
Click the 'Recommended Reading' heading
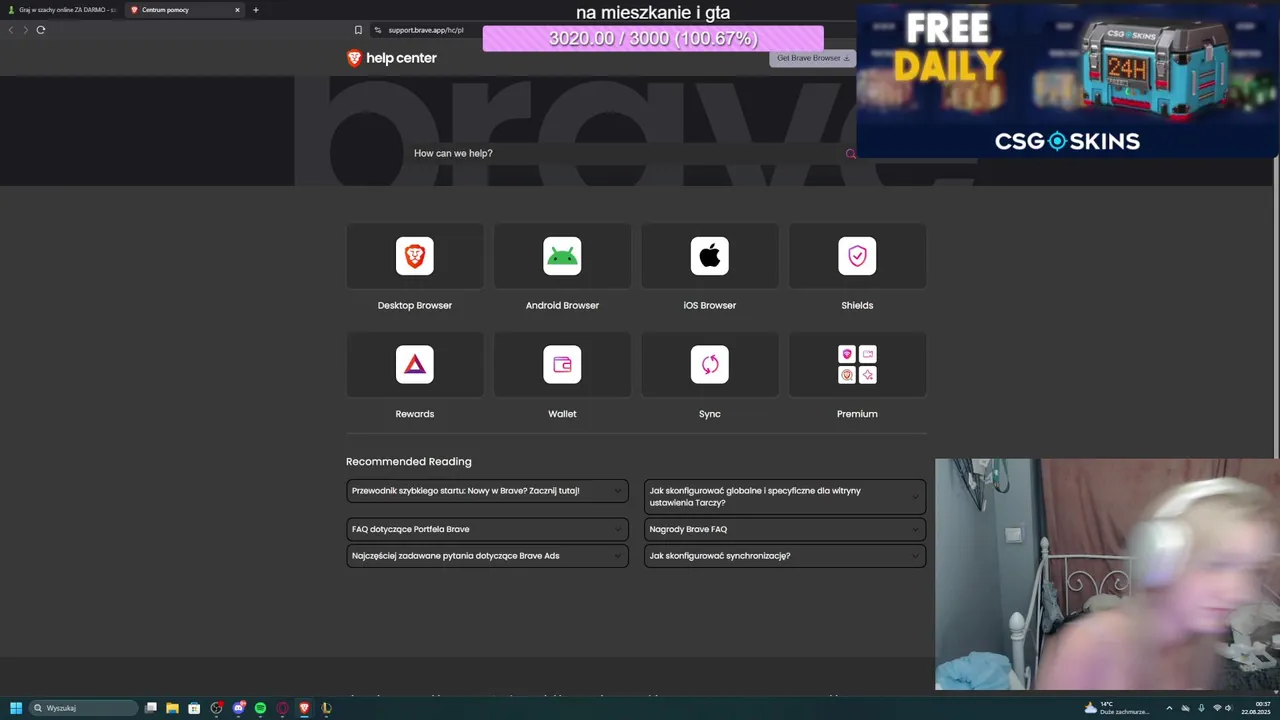pos(409,462)
